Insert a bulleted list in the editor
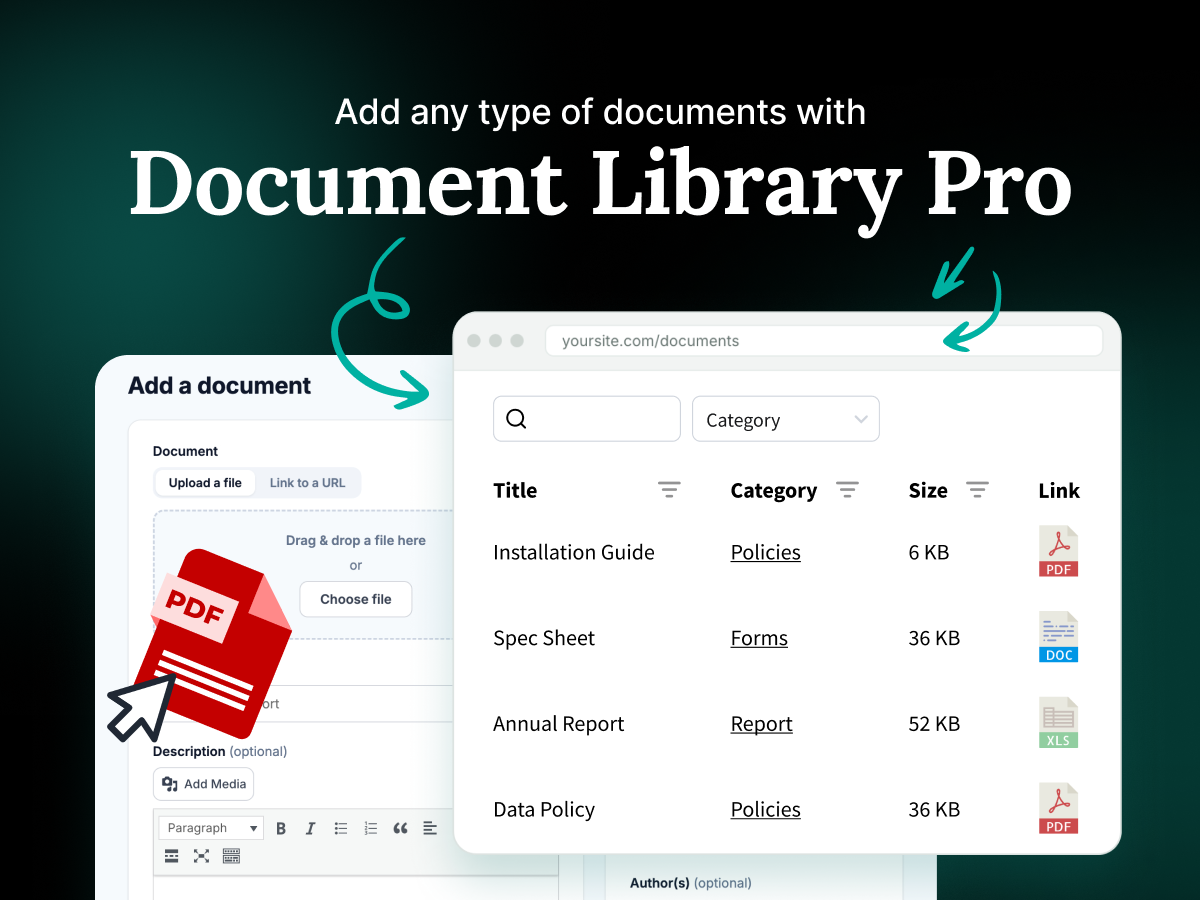The image size is (1200, 900). point(341,828)
